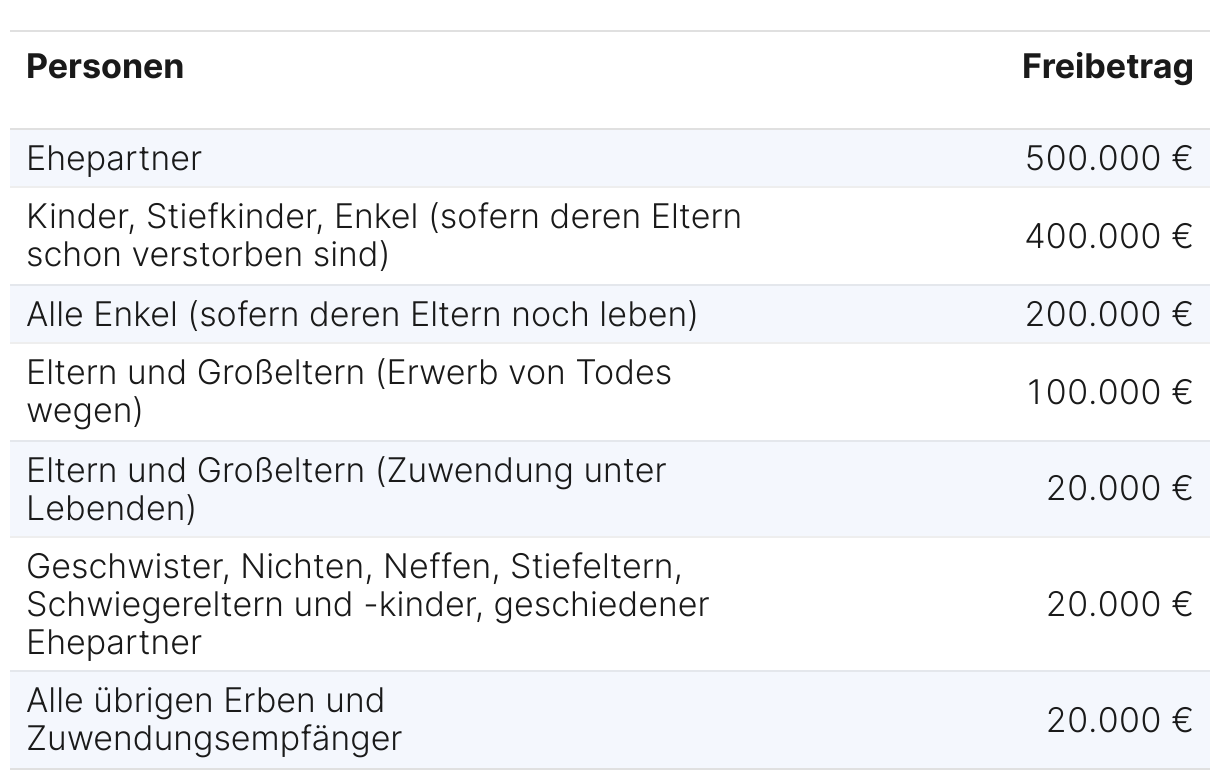1220x780 pixels.
Task: Click the Freibetrag for Zuwendung unter Lebenden
Action: coord(1120,489)
